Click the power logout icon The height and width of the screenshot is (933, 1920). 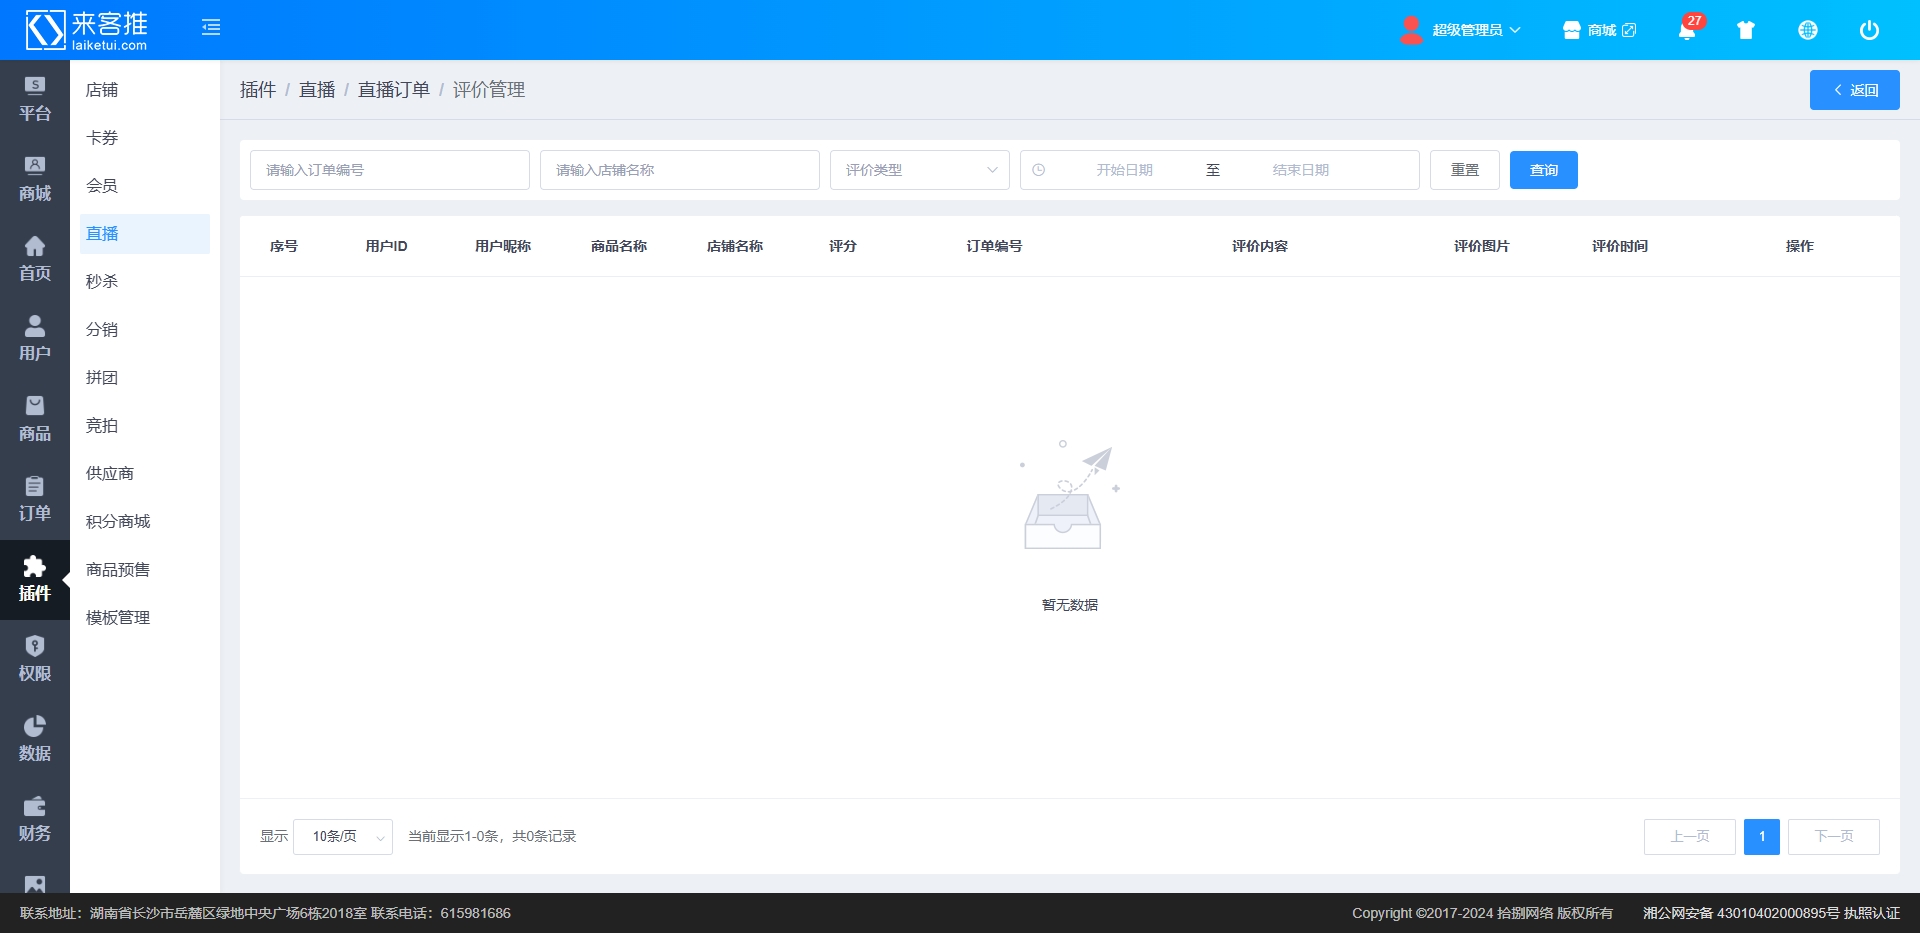1869,30
